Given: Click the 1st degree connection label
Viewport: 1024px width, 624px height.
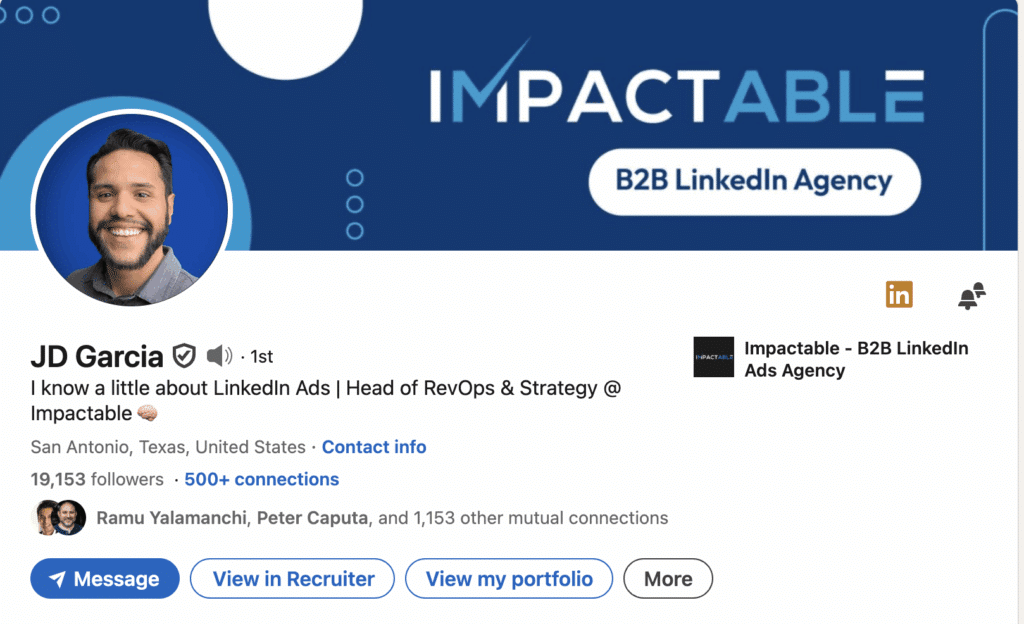Looking at the screenshot, I should [x=261, y=357].
